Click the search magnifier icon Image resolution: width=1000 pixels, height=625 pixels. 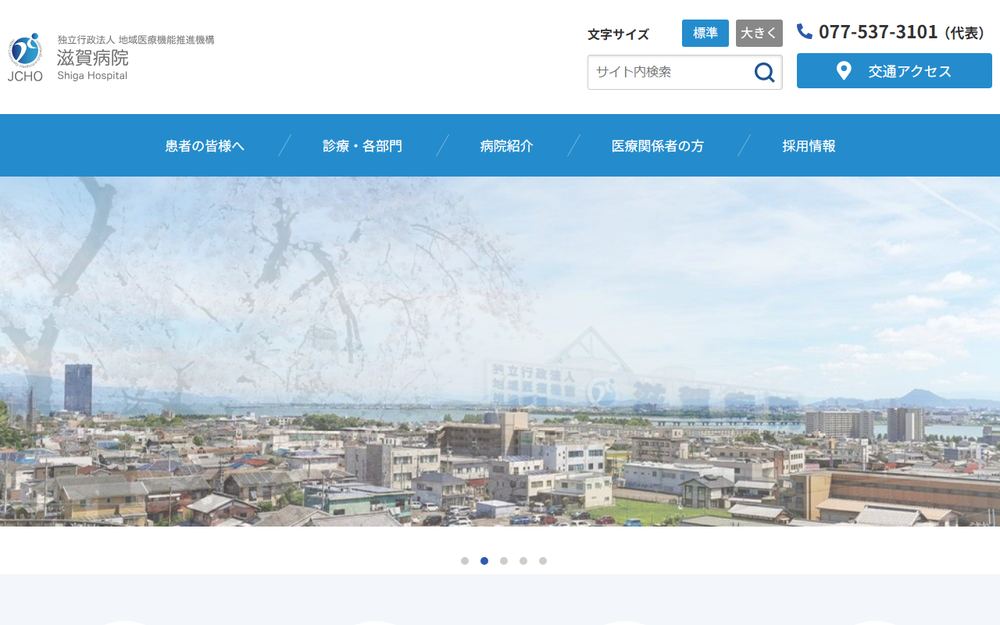click(764, 72)
